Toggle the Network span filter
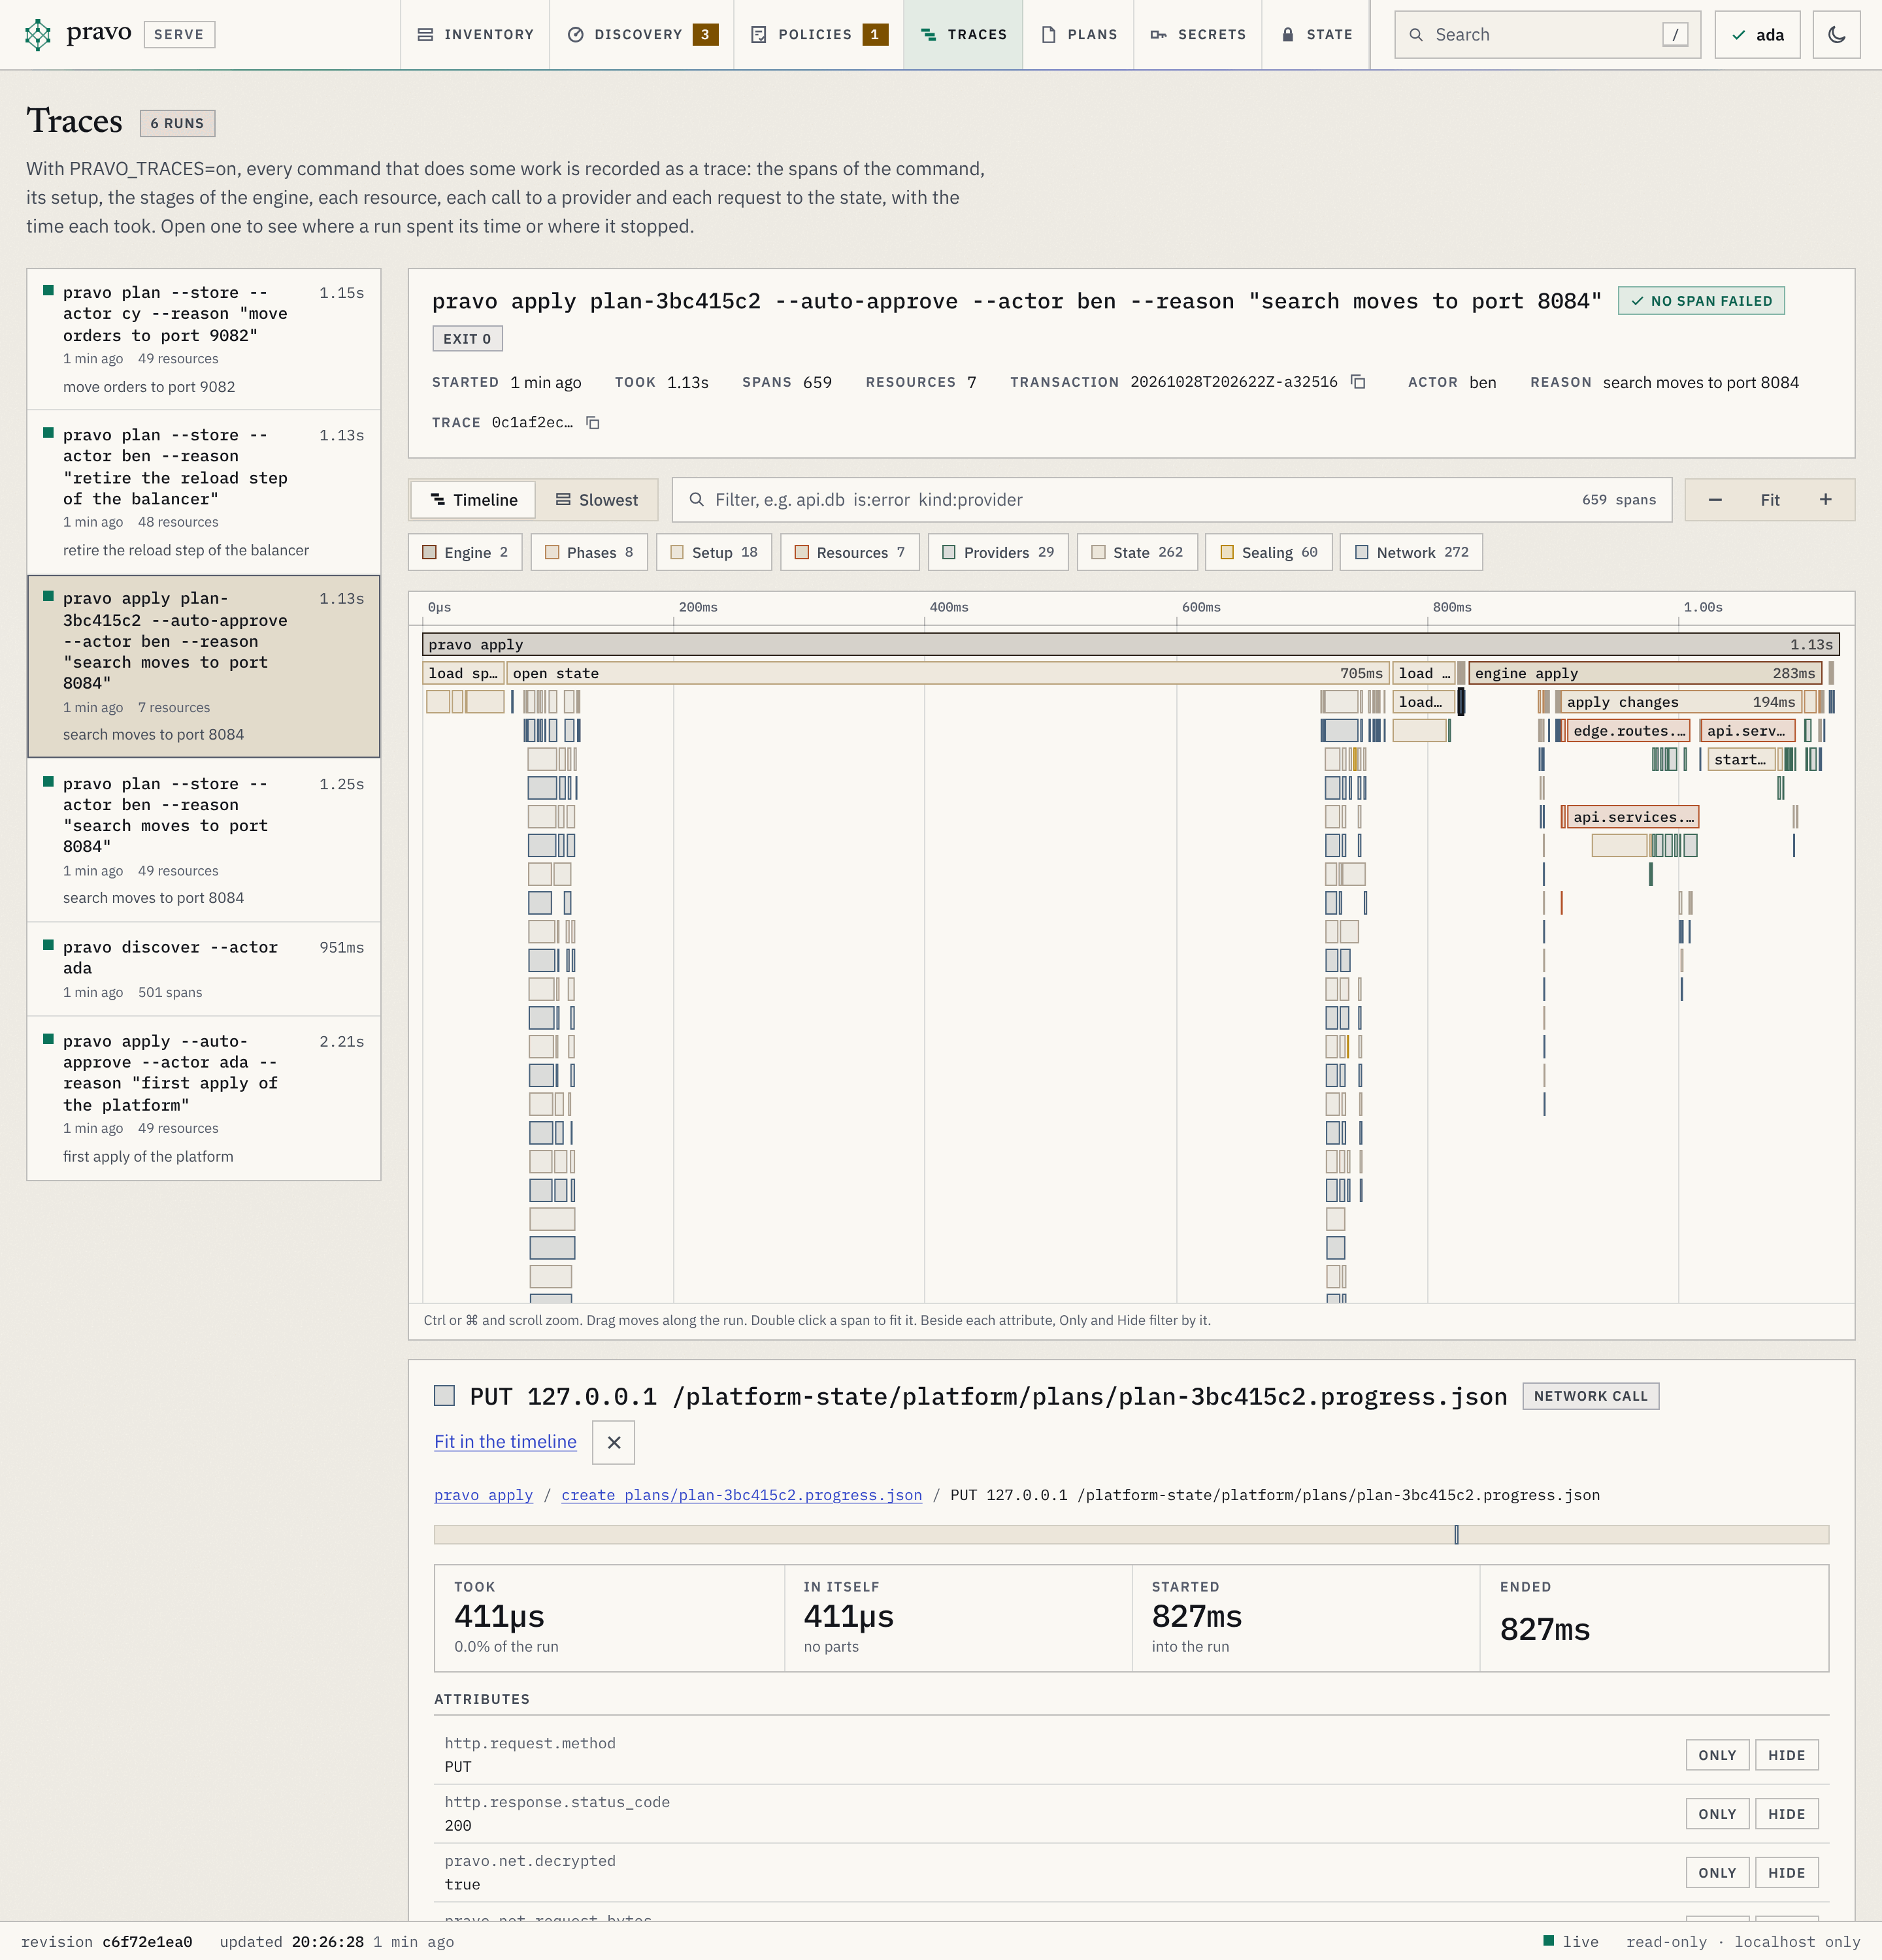1882x1960 pixels. 1411,552
